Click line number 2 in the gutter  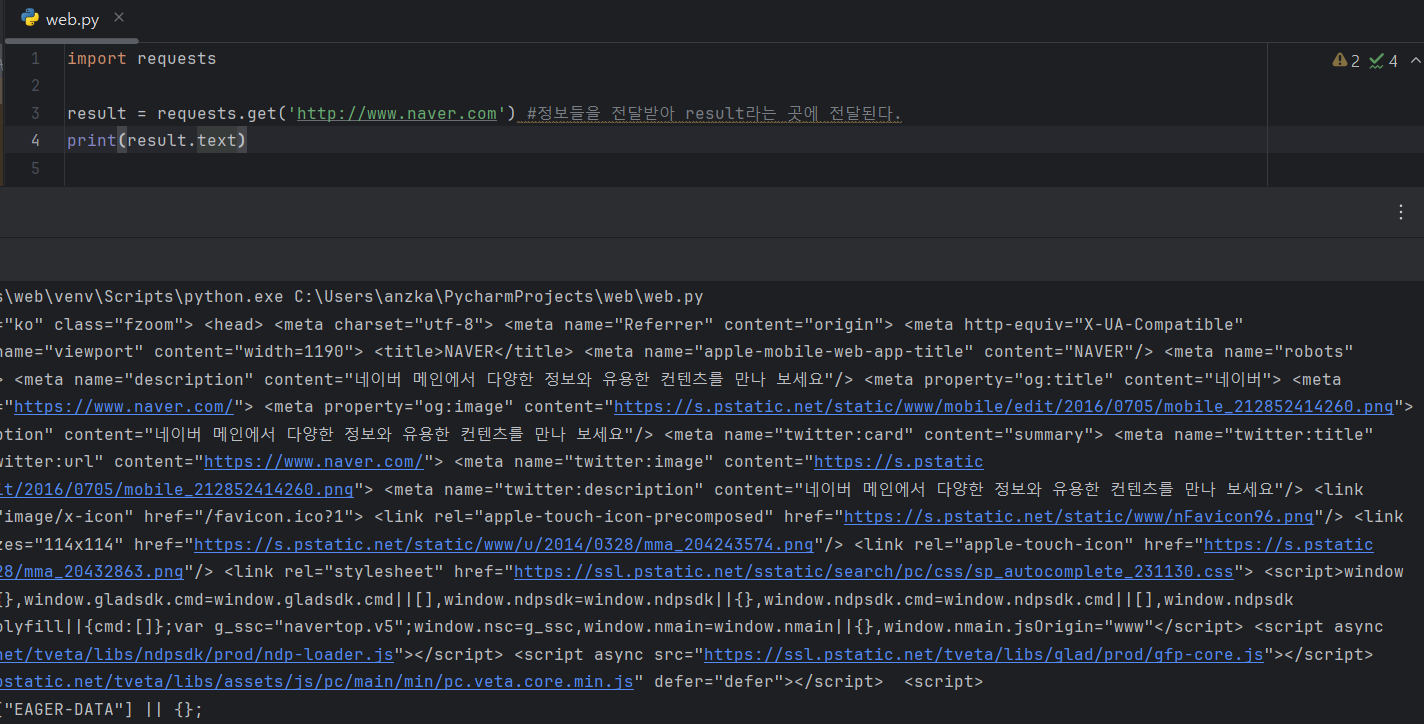35,86
